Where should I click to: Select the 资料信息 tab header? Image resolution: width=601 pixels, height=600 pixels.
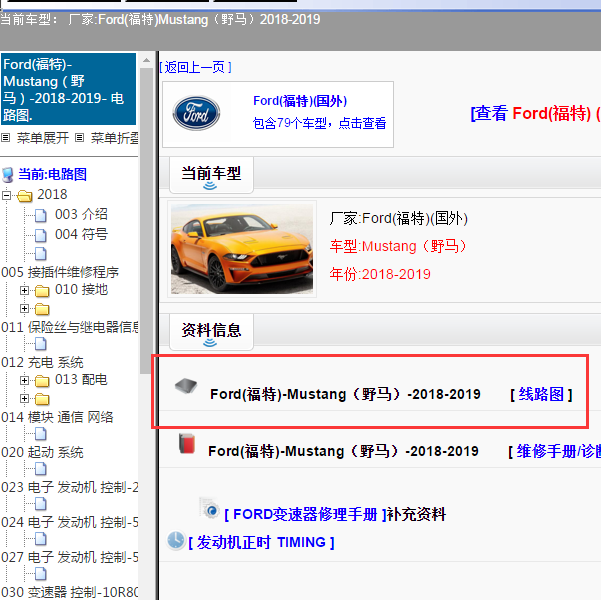(211, 331)
